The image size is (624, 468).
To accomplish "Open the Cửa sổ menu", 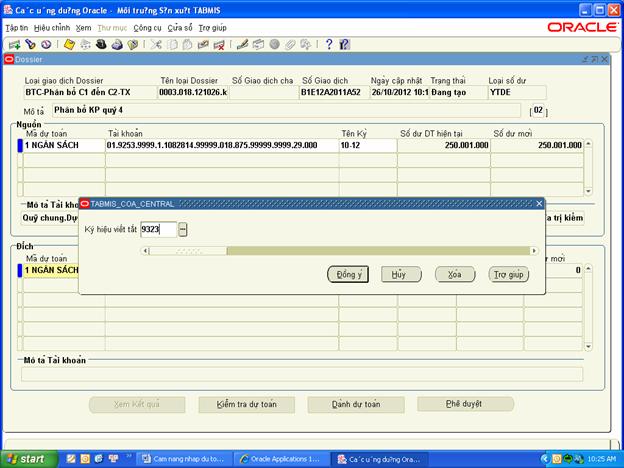I will tap(179, 28).
